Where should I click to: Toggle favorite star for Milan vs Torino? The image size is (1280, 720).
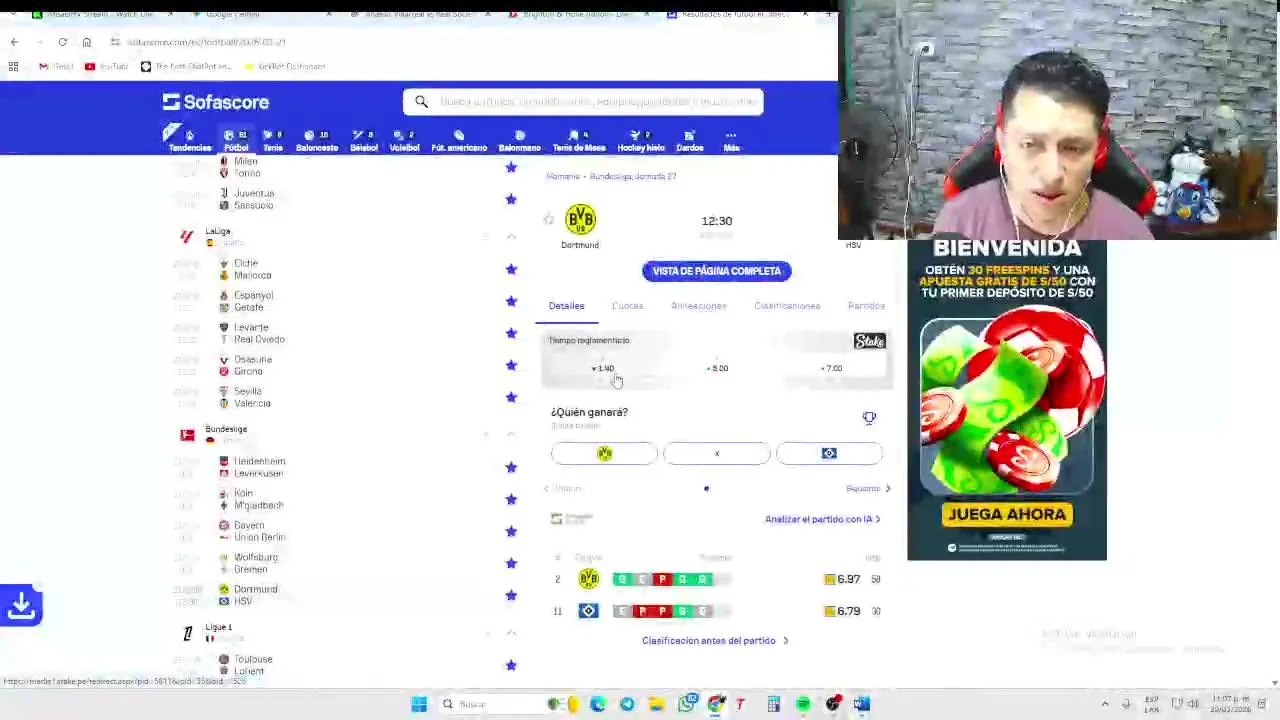[511, 167]
